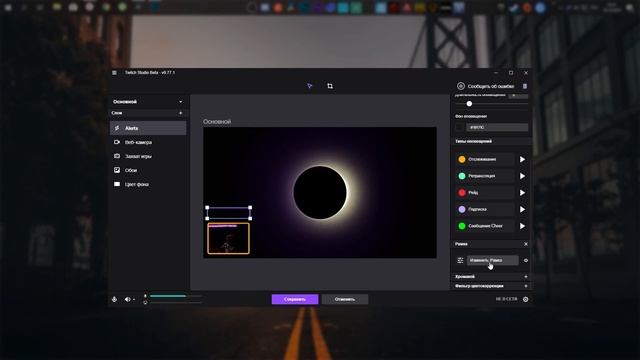Toggle Рамка visibility eye icon
640x360 pixels.
pos(526,260)
